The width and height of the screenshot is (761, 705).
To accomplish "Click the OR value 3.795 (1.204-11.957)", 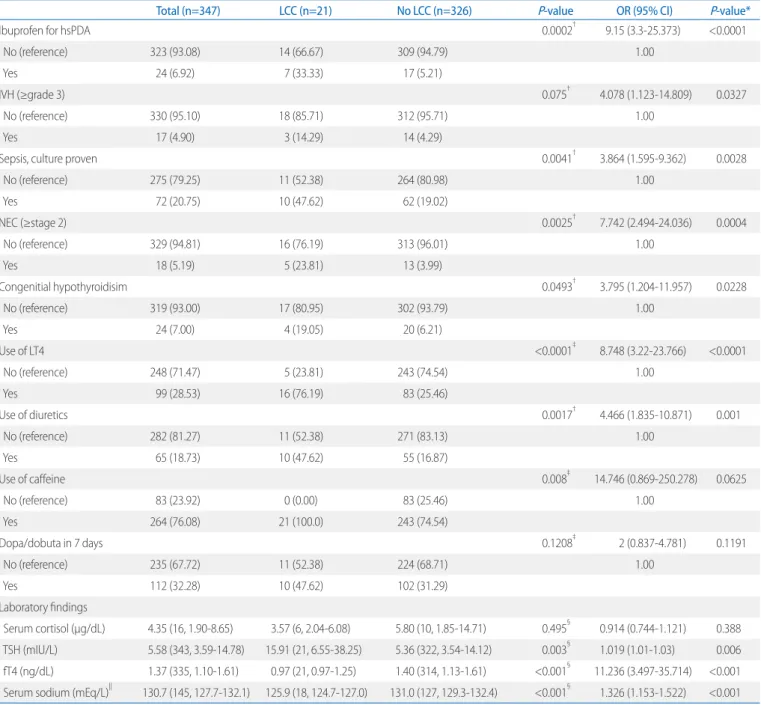I will (645, 287).
